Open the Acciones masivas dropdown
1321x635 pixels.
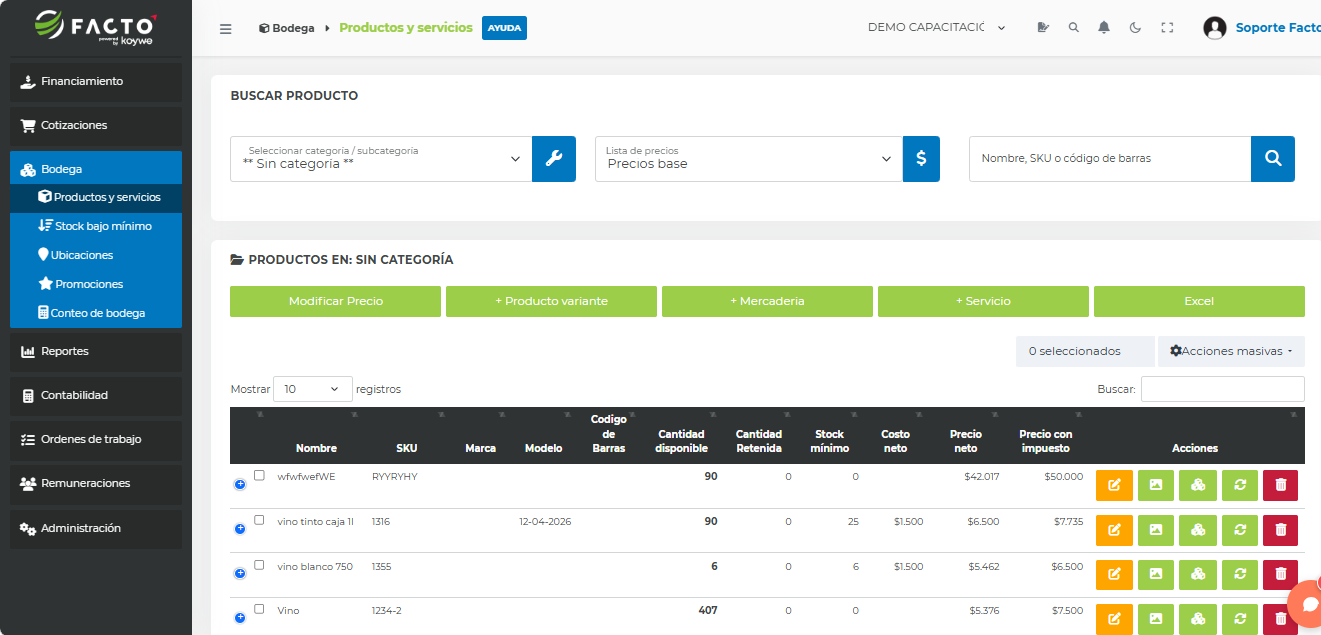pyautogui.click(x=1231, y=351)
